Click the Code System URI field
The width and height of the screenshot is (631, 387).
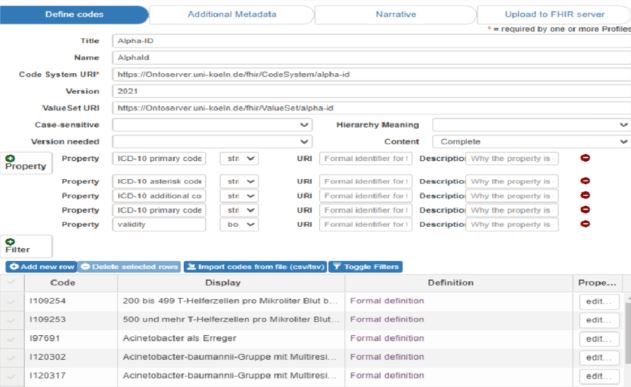(x=371, y=74)
